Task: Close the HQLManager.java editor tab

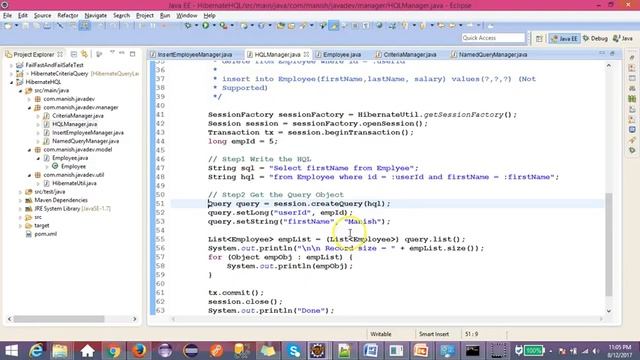Action: (306, 54)
